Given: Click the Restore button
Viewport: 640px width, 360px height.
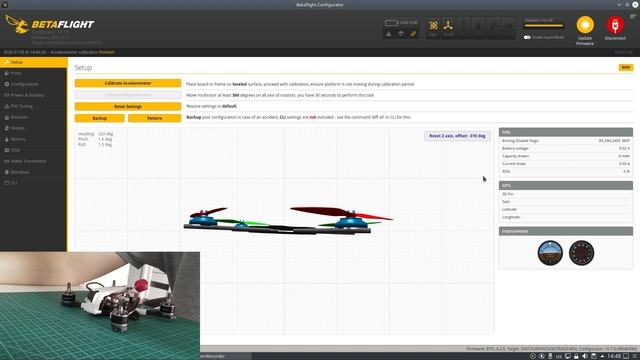Looking at the screenshot, I should (x=155, y=118).
